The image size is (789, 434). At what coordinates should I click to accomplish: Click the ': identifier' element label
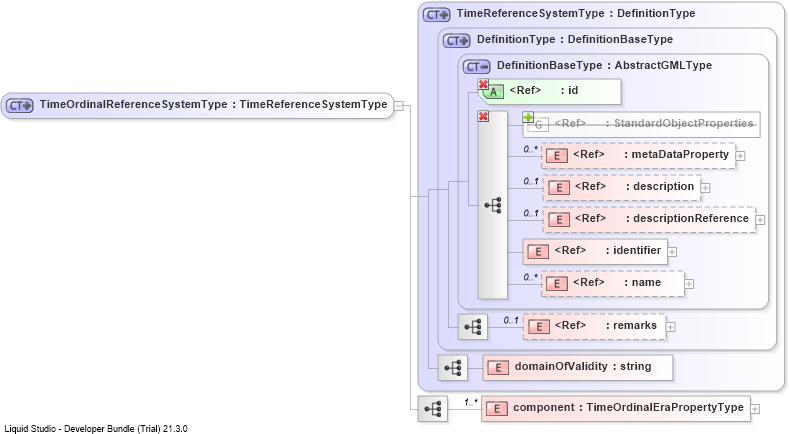click(634, 250)
